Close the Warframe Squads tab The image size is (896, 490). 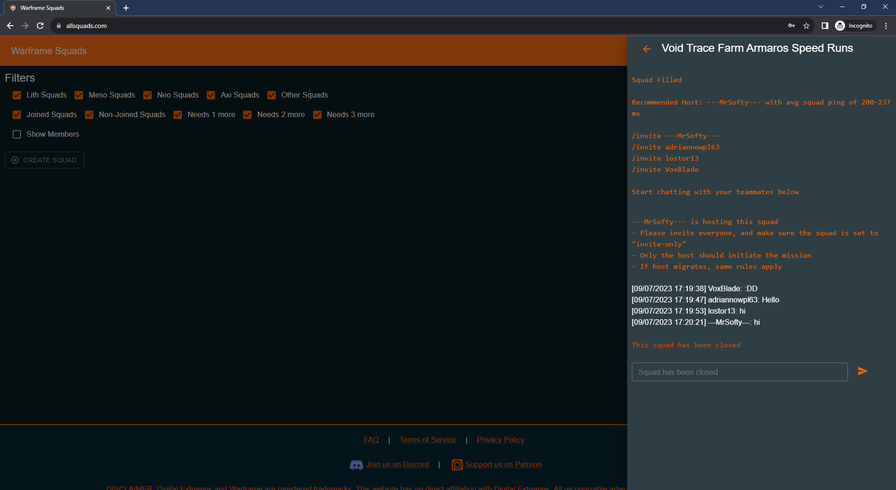point(108,8)
